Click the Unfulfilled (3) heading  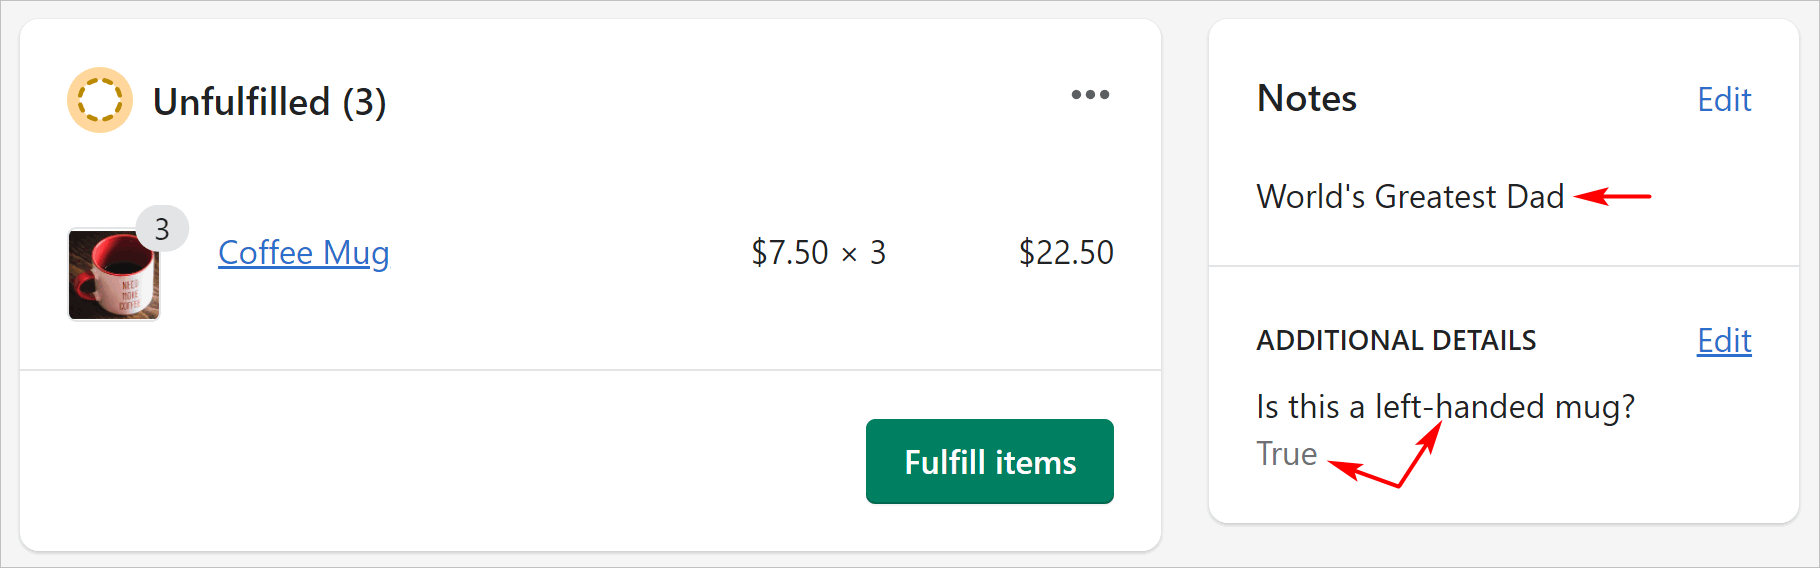click(269, 102)
